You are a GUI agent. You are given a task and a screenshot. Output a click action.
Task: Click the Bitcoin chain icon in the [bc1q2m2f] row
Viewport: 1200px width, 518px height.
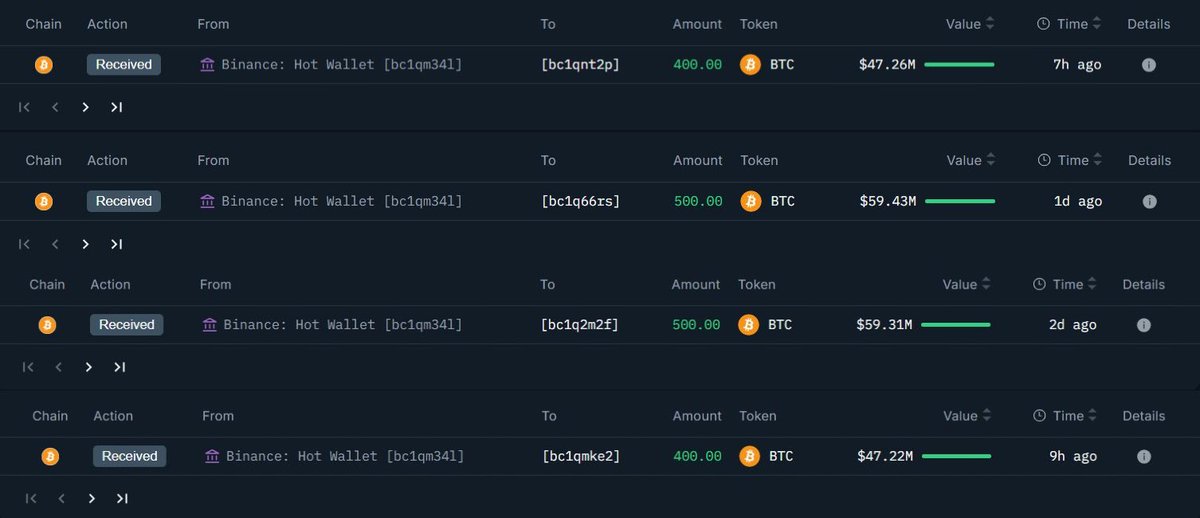(x=47, y=325)
